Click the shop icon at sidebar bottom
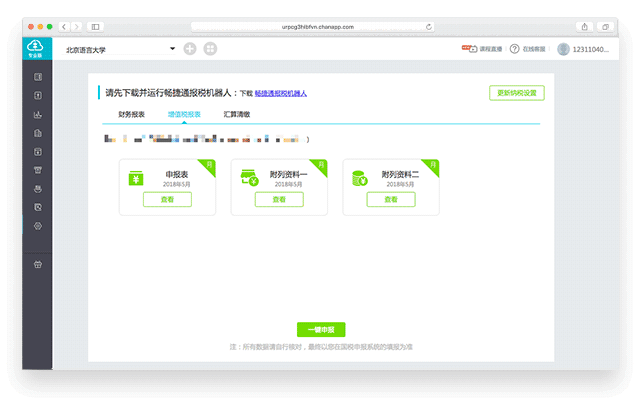Image resolution: width=640 pixels, height=405 pixels. [38, 265]
